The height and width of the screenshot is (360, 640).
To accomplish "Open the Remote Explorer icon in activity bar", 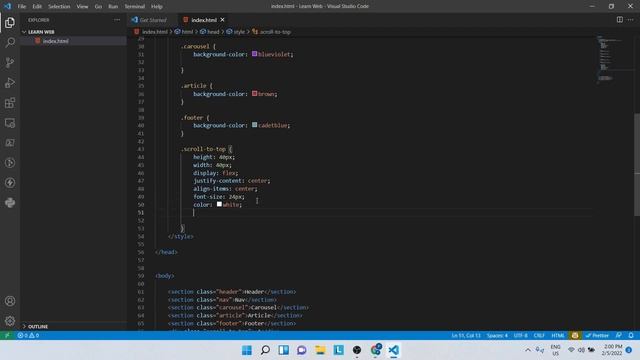I will pos(10,123).
